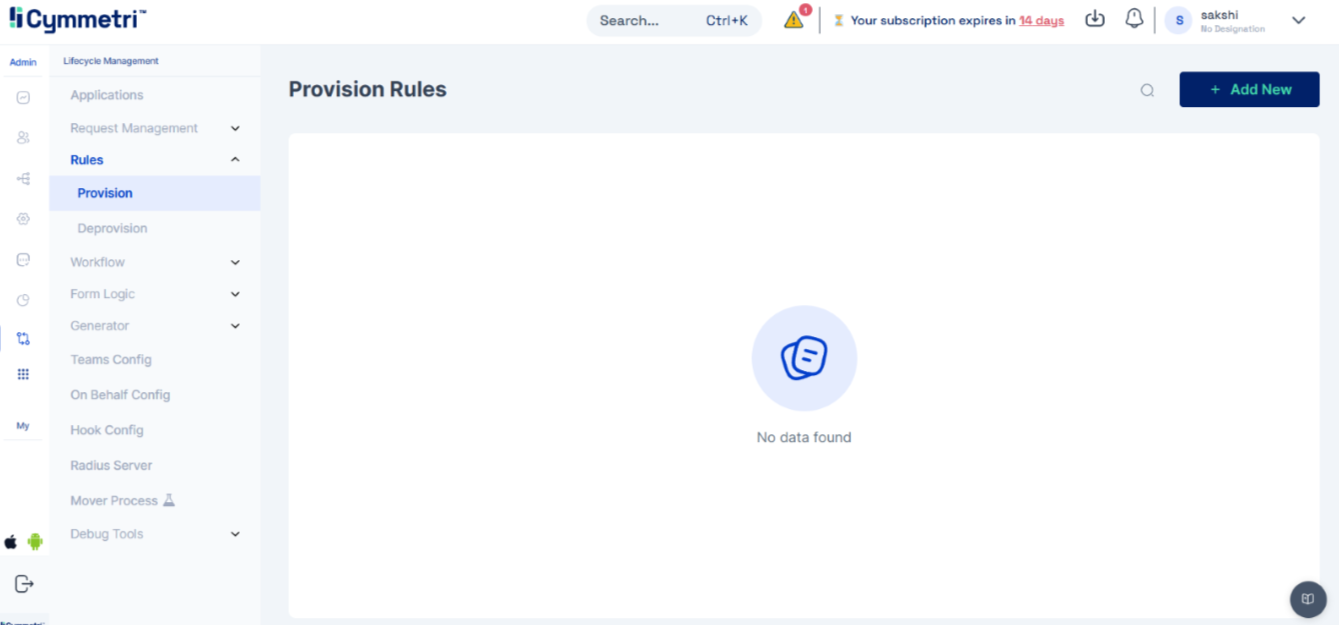Click the Search Ctrl+K field

click(x=673, y=20)
